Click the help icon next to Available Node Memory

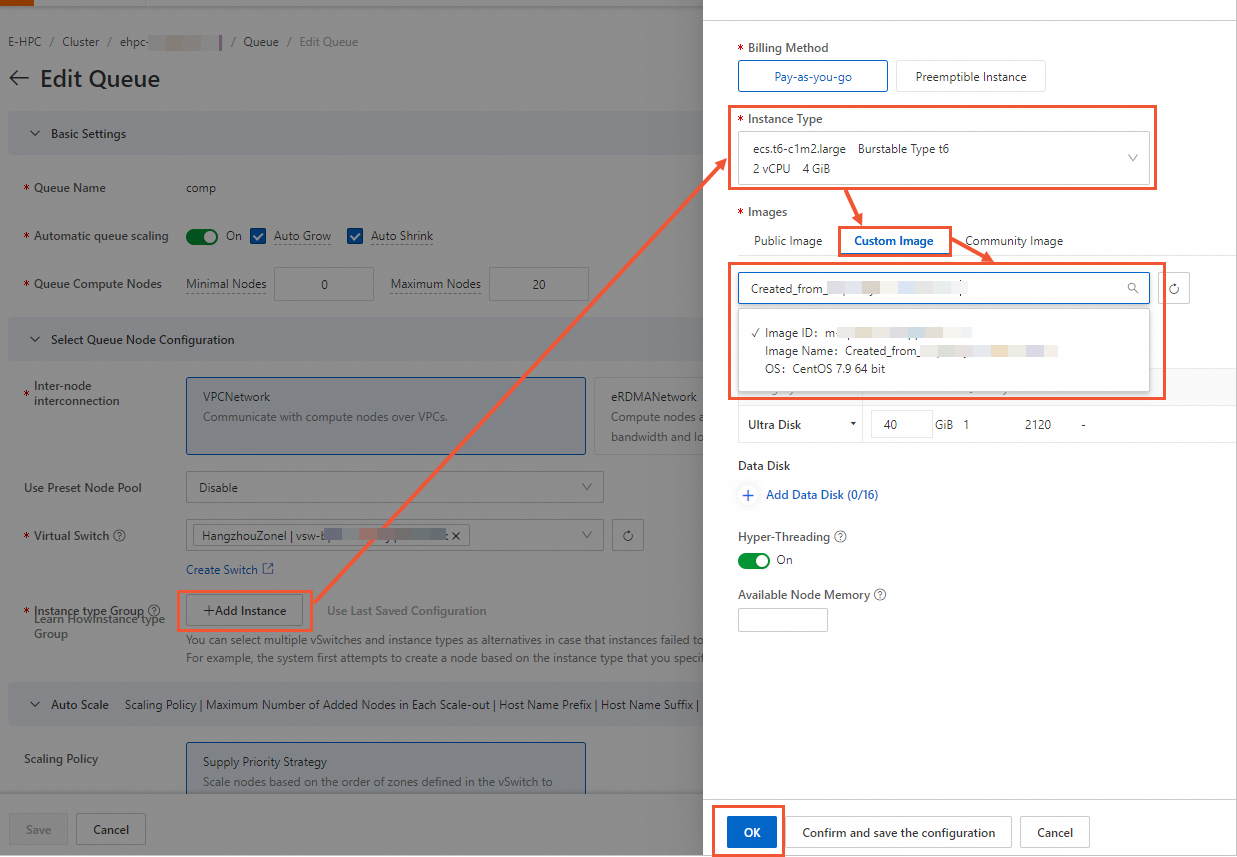[x=880, y=595]
